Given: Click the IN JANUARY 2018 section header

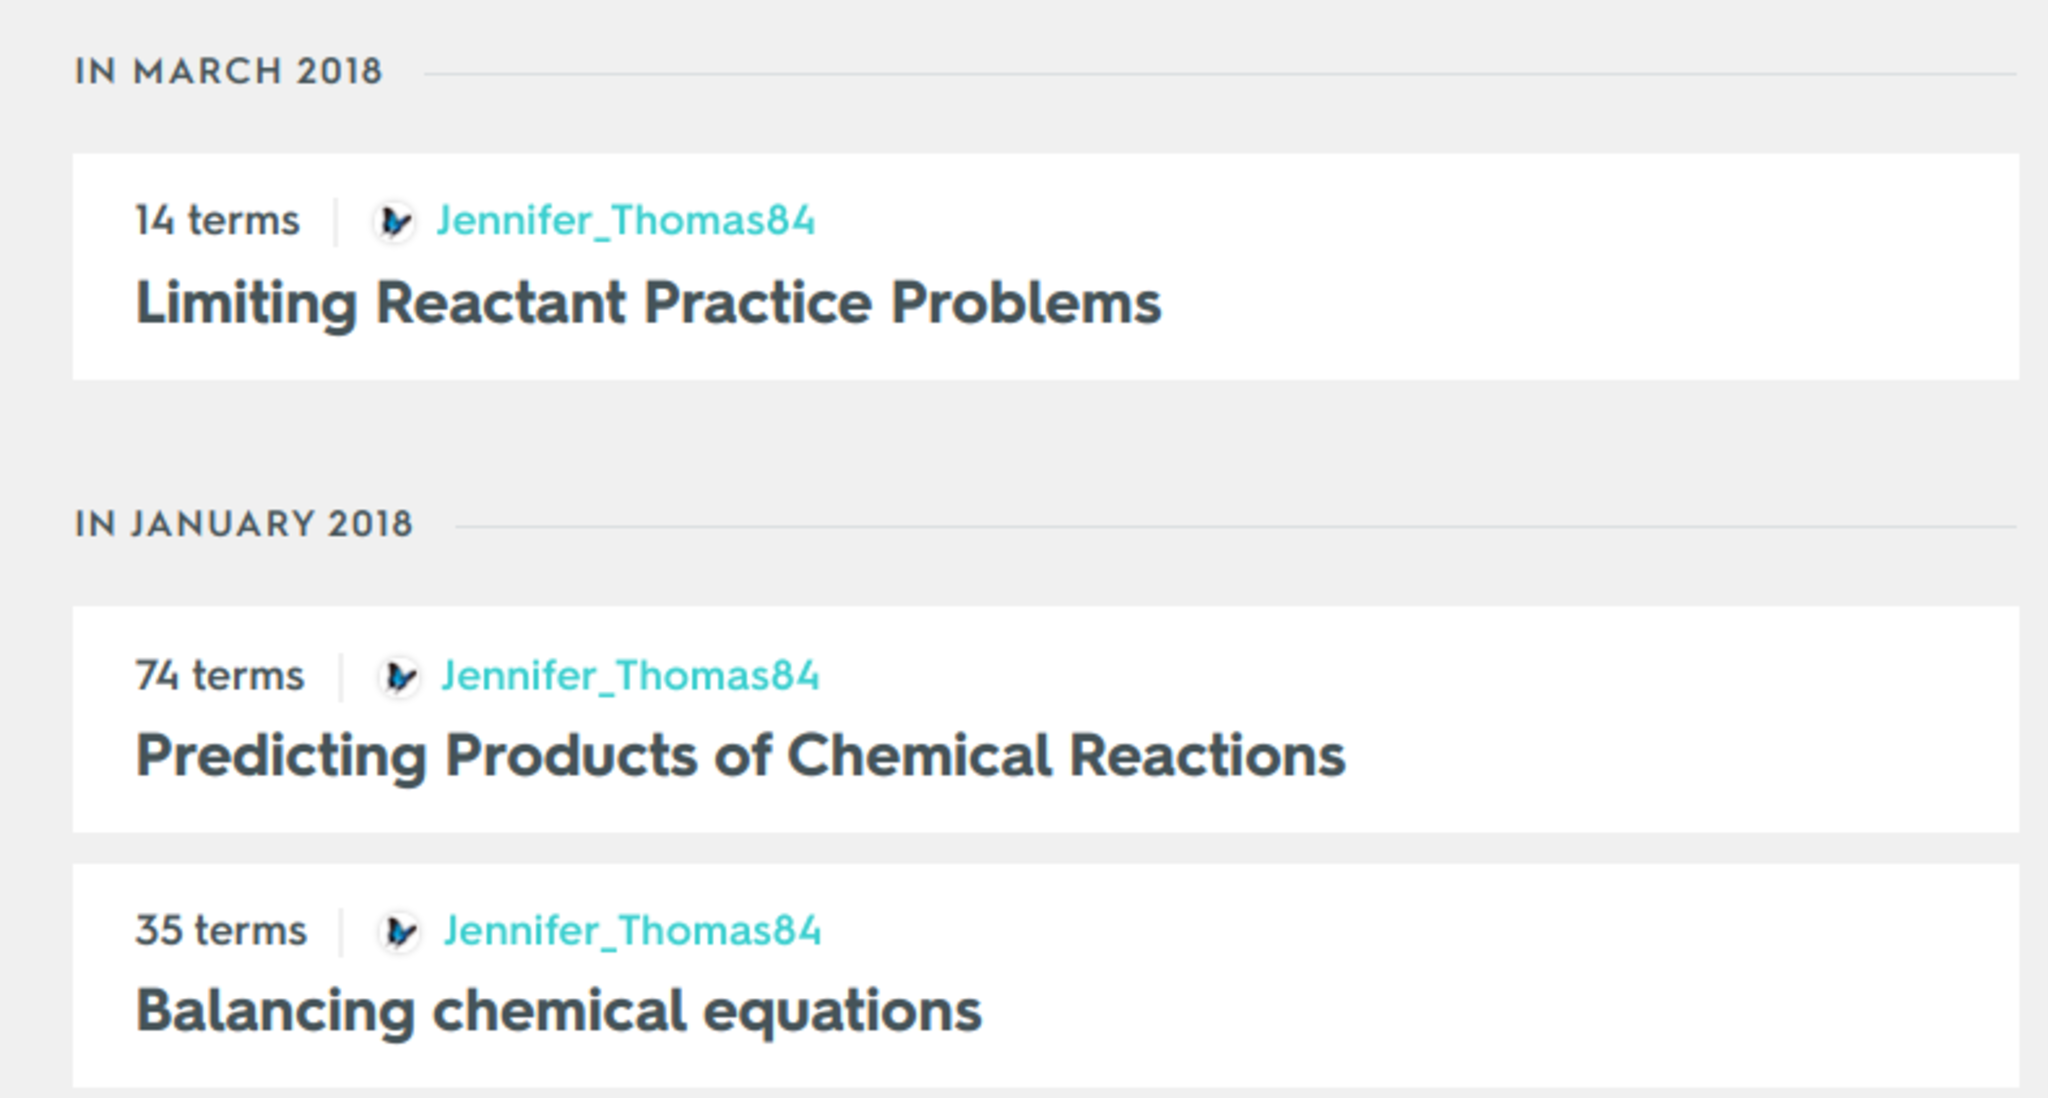Looking at the screenshot, I should point(243,524).
